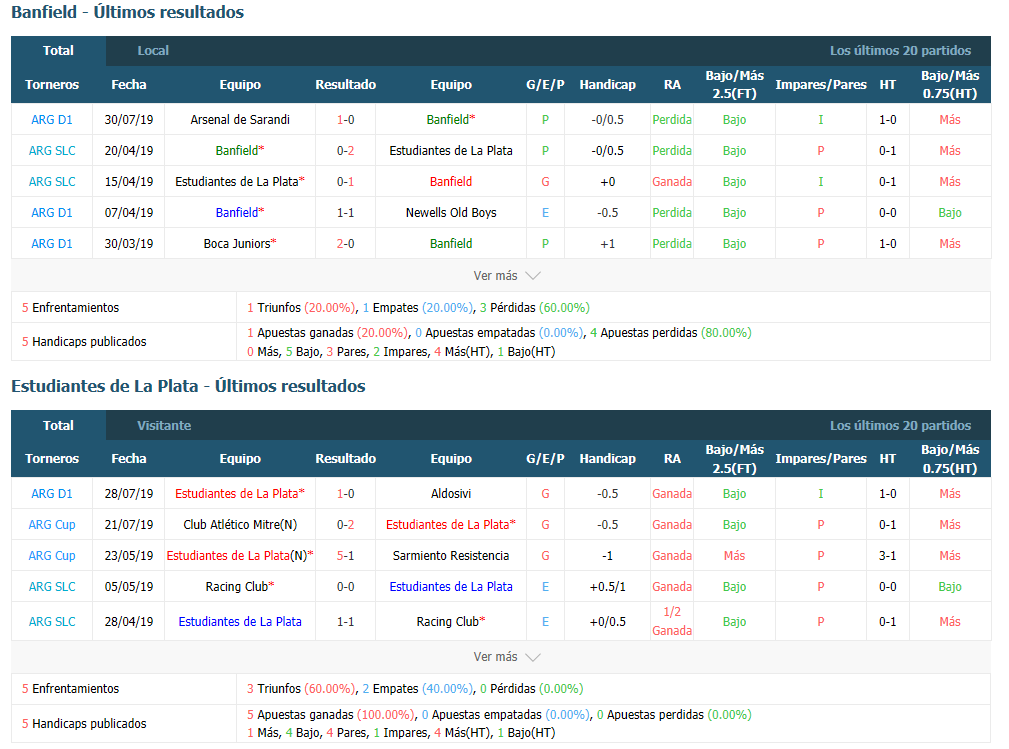Screen dimensions: 1009x749
Task: Click the Impares/Pares column header in the Estudiantes table
Action: (820, 459)
